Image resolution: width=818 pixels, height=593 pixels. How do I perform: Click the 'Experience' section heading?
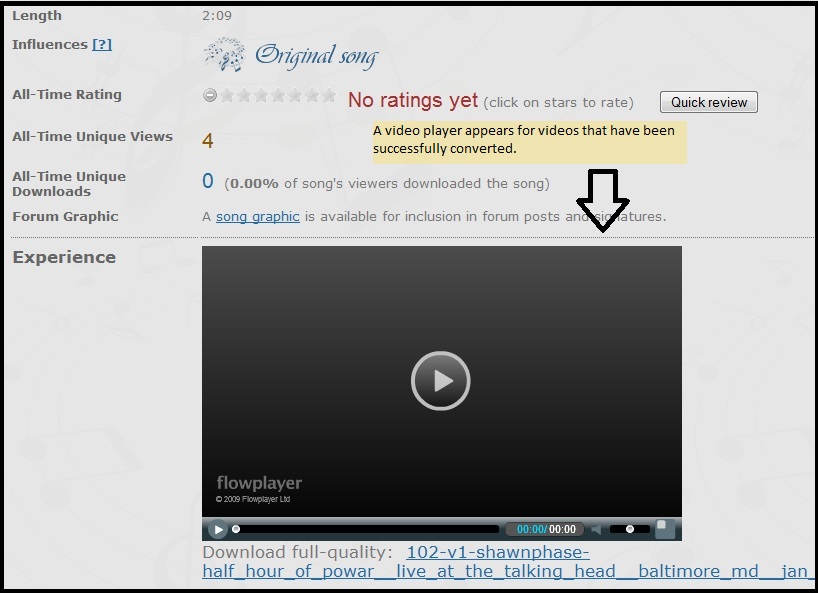pos(64,257)
